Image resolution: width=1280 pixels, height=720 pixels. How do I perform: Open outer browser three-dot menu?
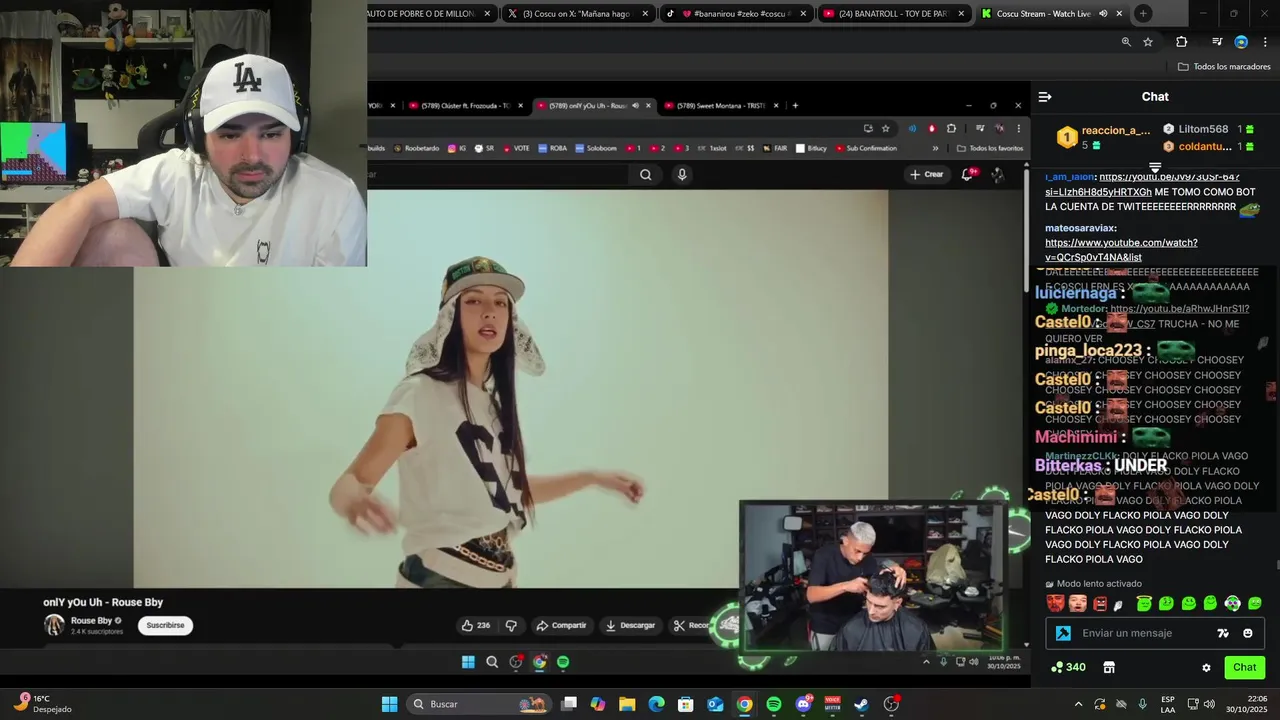[1265, 42]
